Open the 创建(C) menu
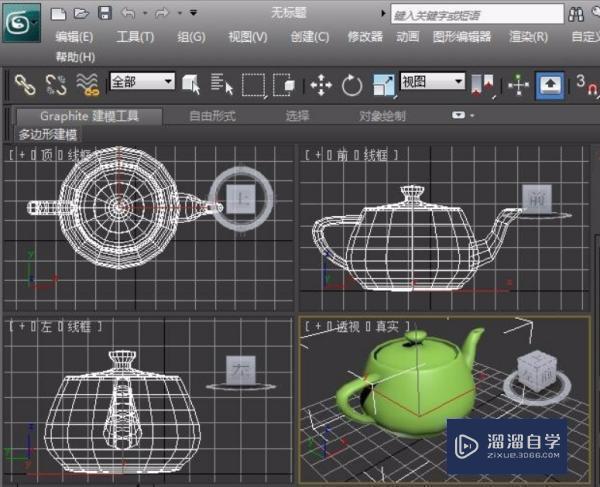The height and width of the screenshot is (487, 600). [309, 36]
